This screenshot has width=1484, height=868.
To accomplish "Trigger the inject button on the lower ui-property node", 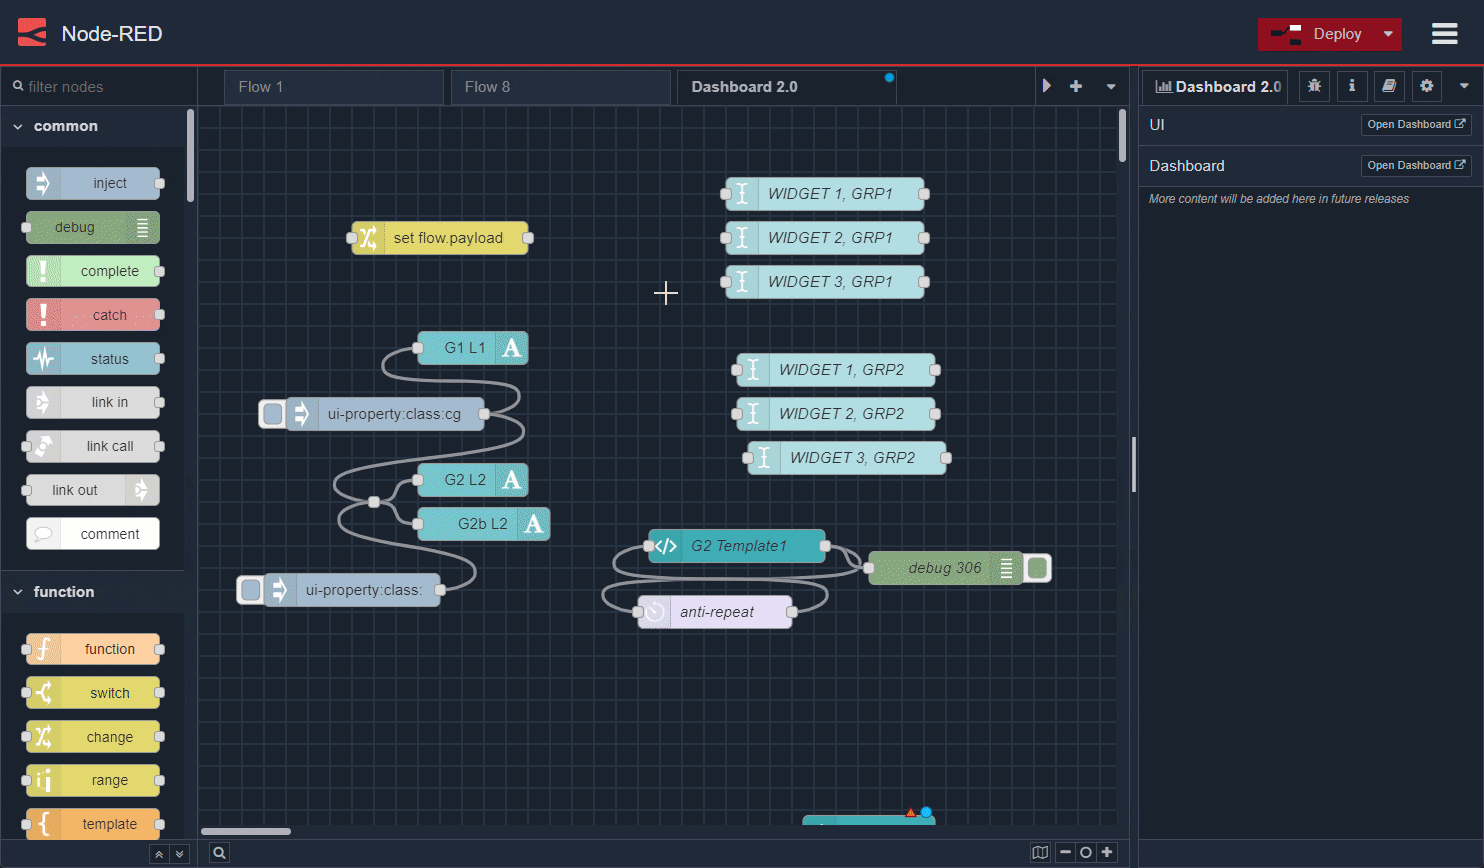I will point(250,590).
